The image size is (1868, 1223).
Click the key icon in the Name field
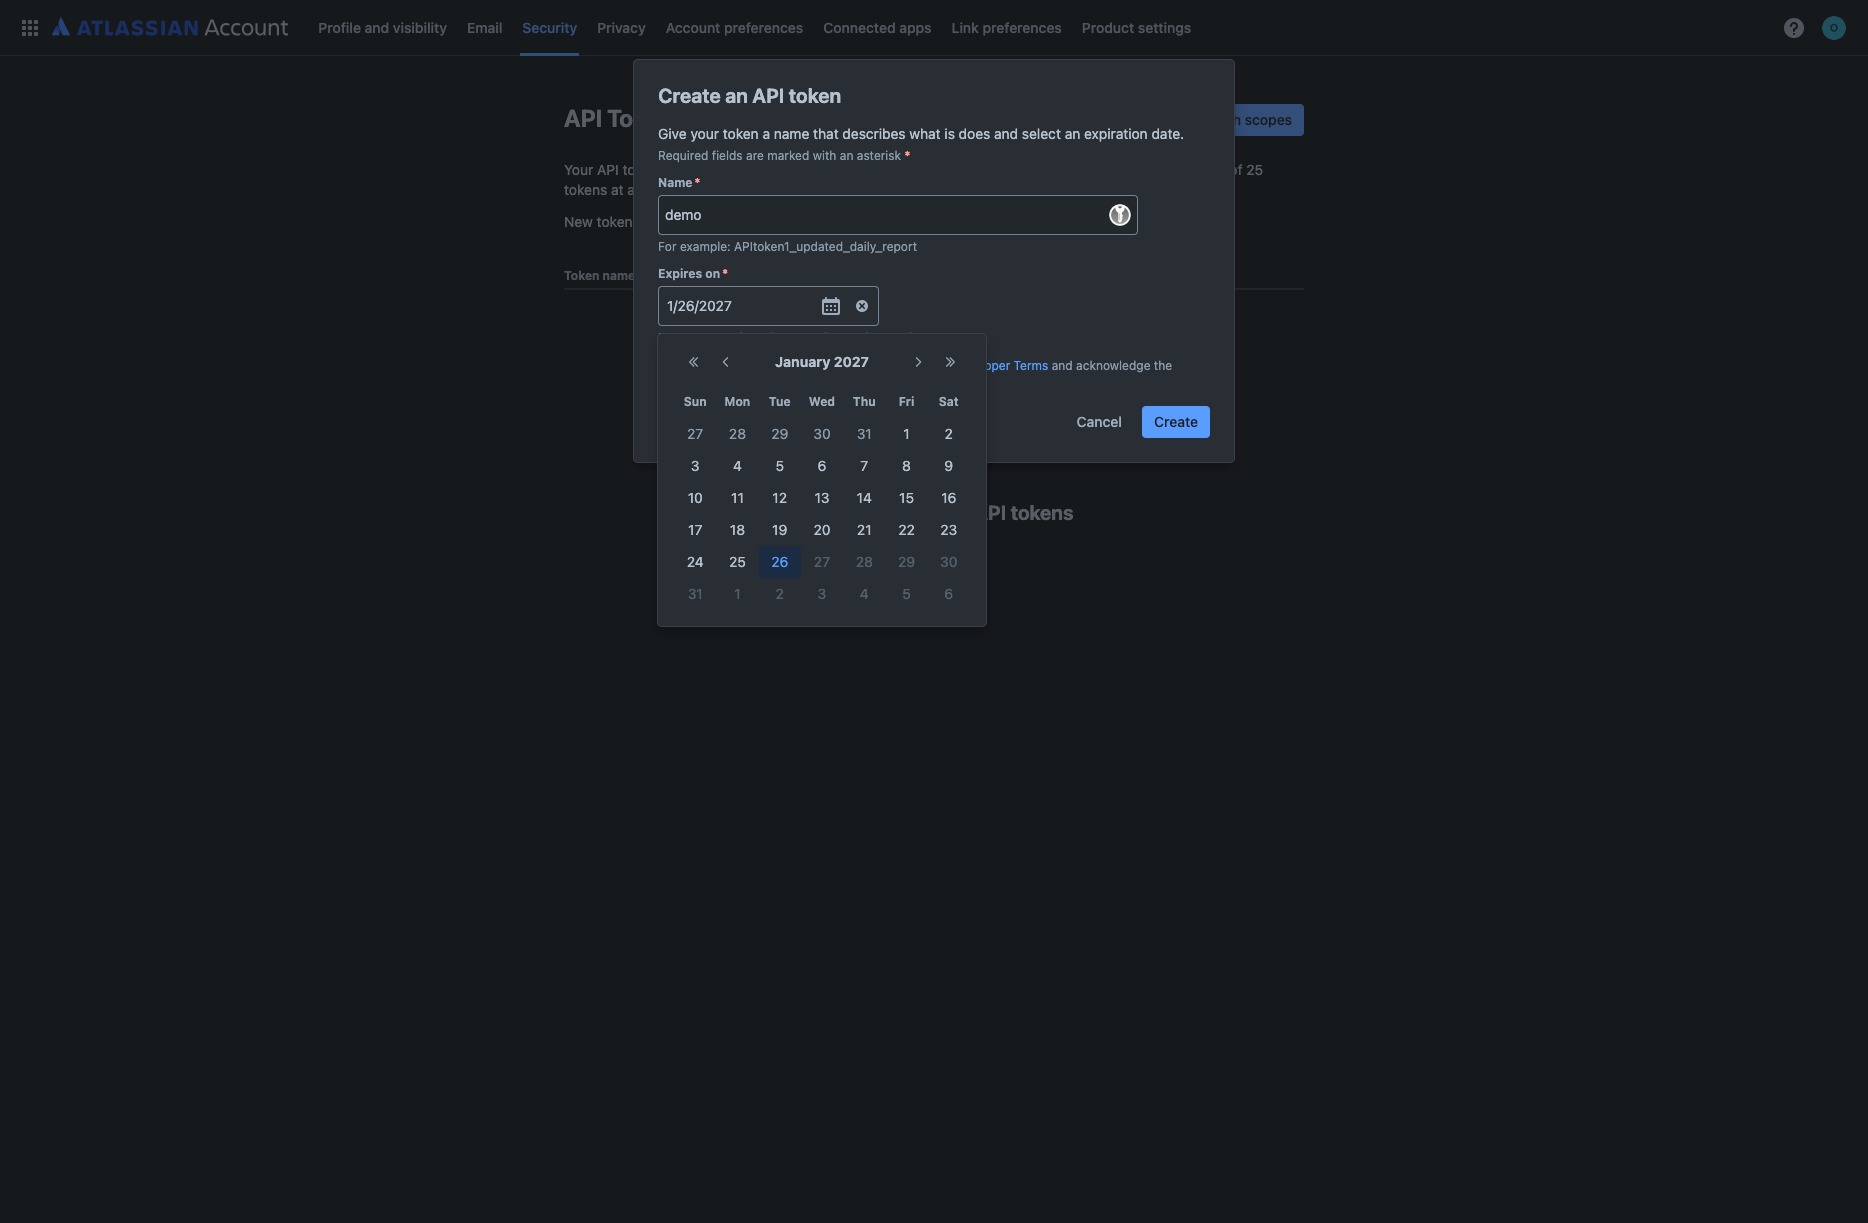point(1118,214)
